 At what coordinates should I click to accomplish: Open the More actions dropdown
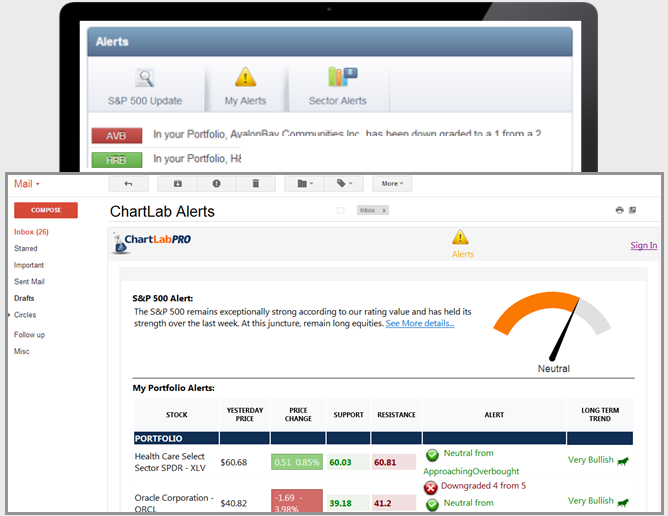[x=392, y=184]
